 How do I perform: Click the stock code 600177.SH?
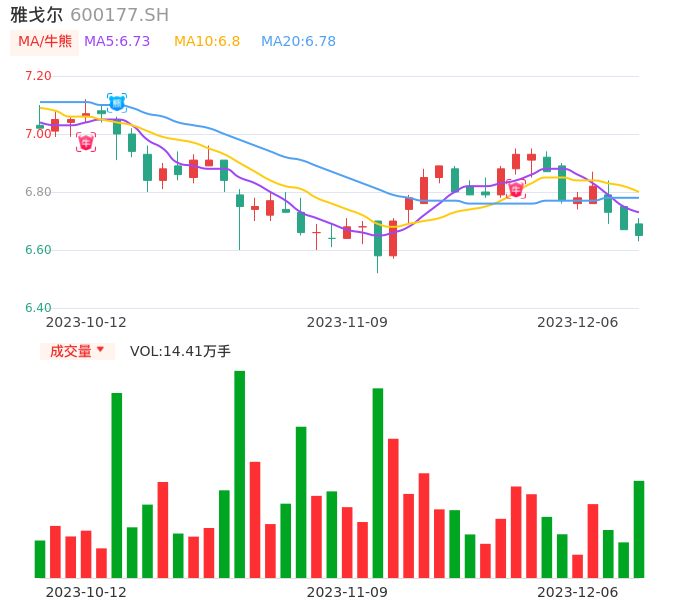click(119, 15)
